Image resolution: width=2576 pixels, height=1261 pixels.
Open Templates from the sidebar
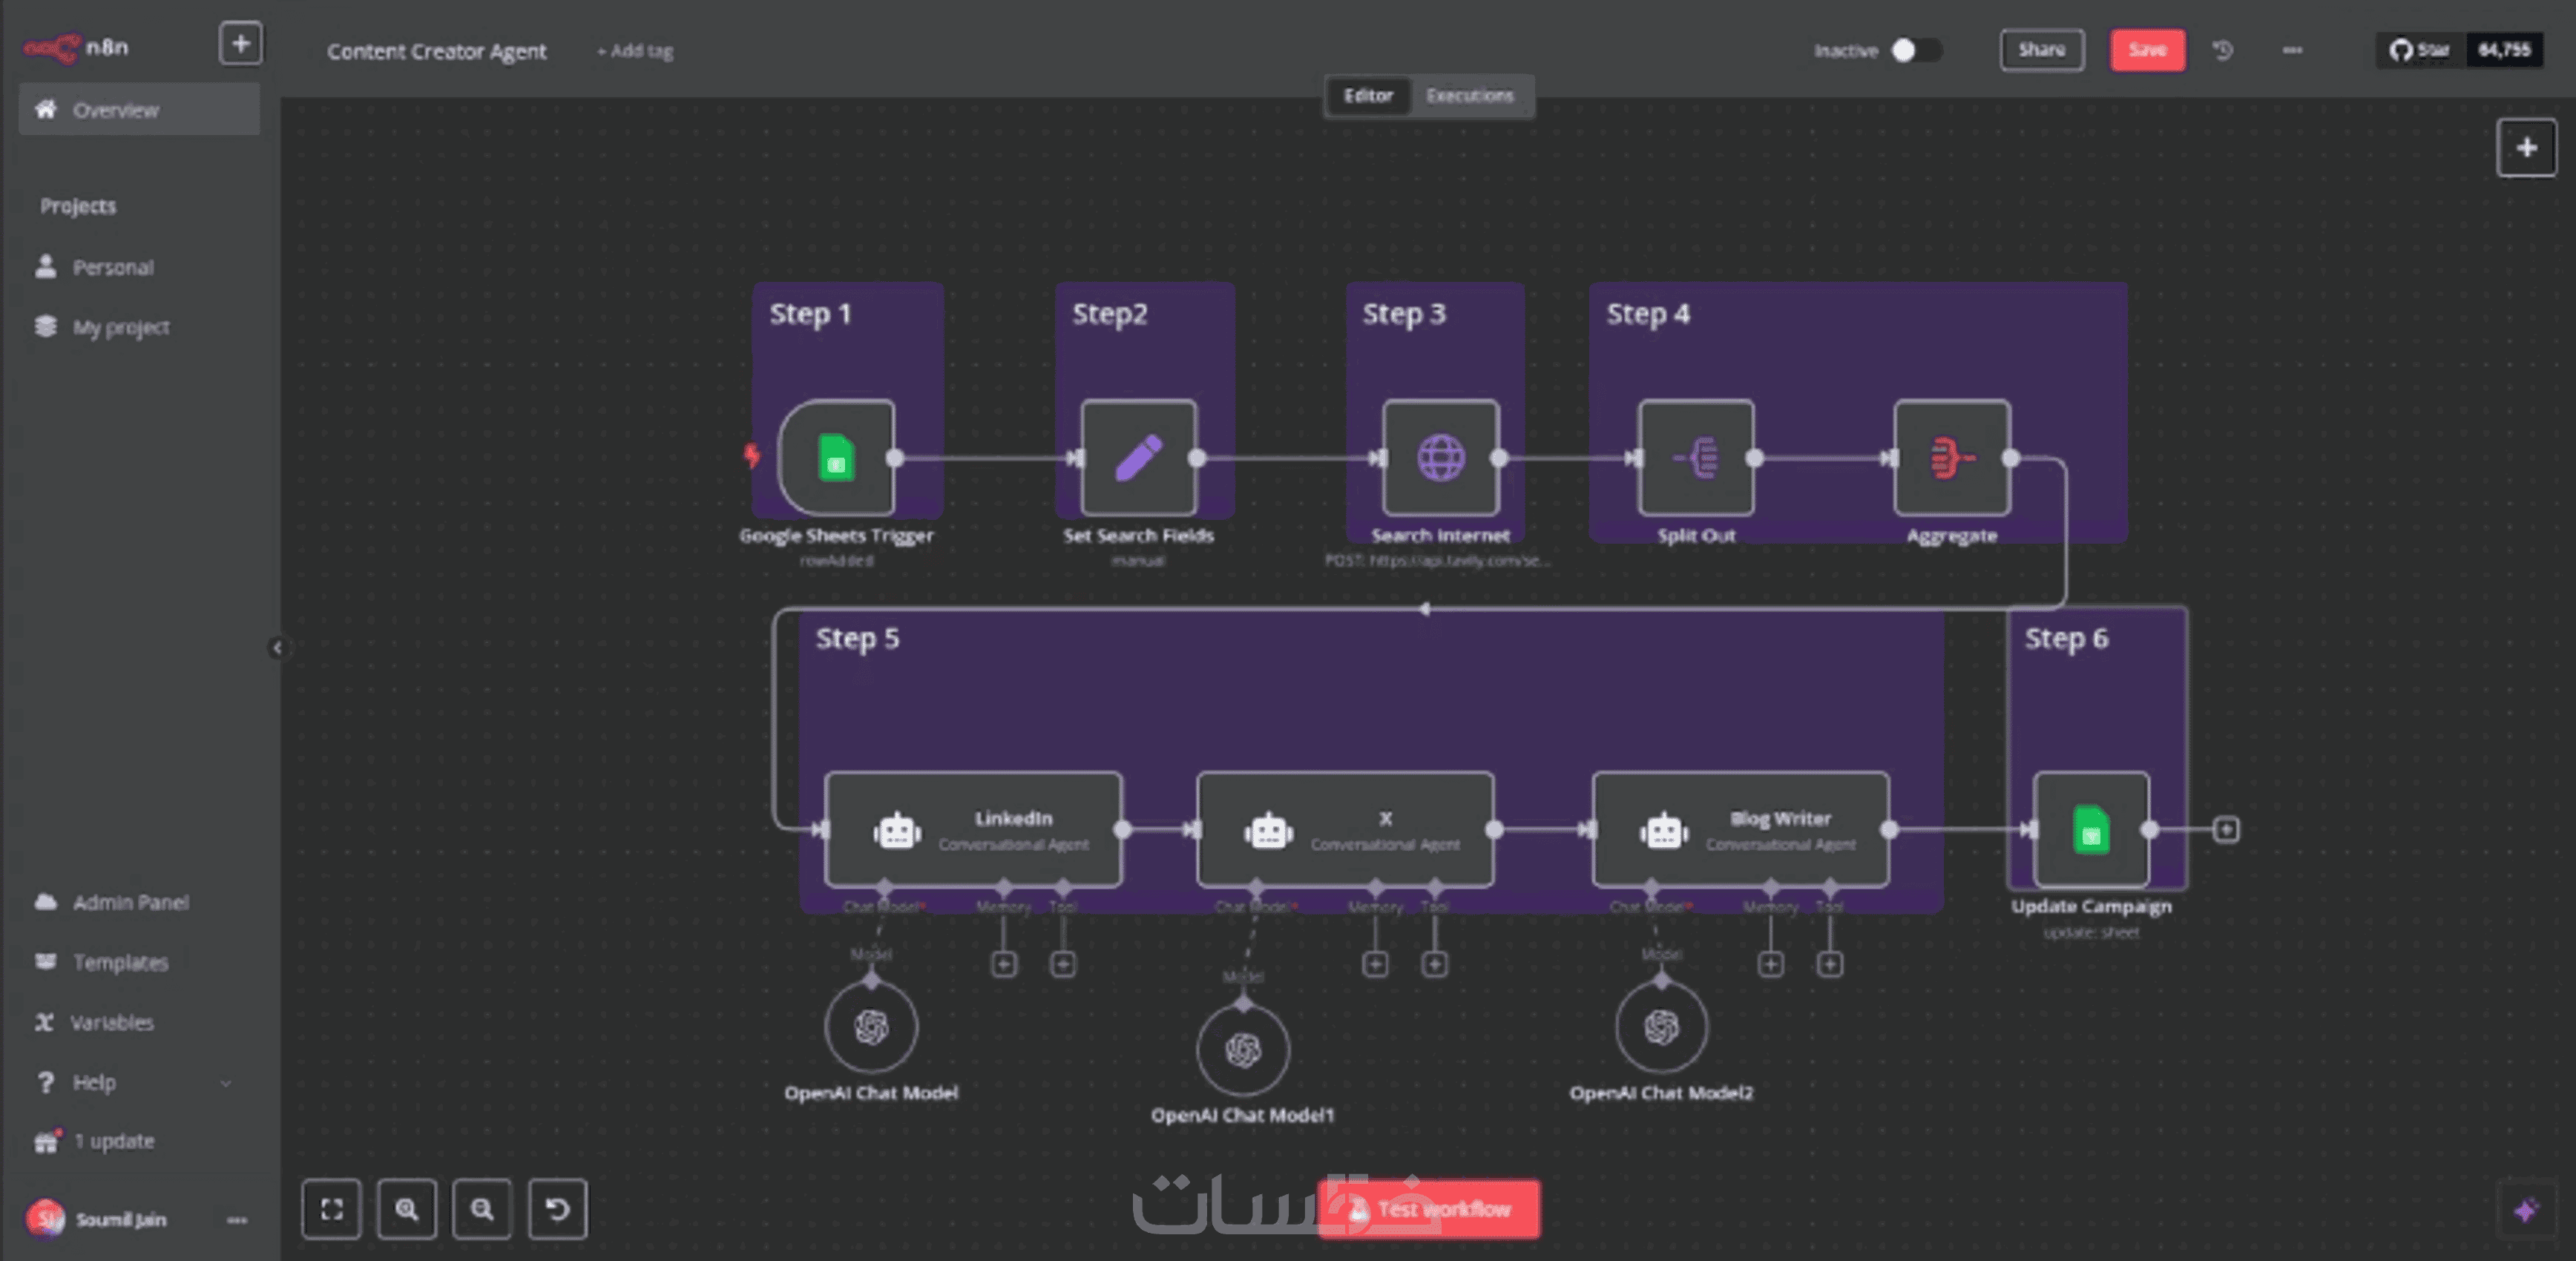click(120, 962)
